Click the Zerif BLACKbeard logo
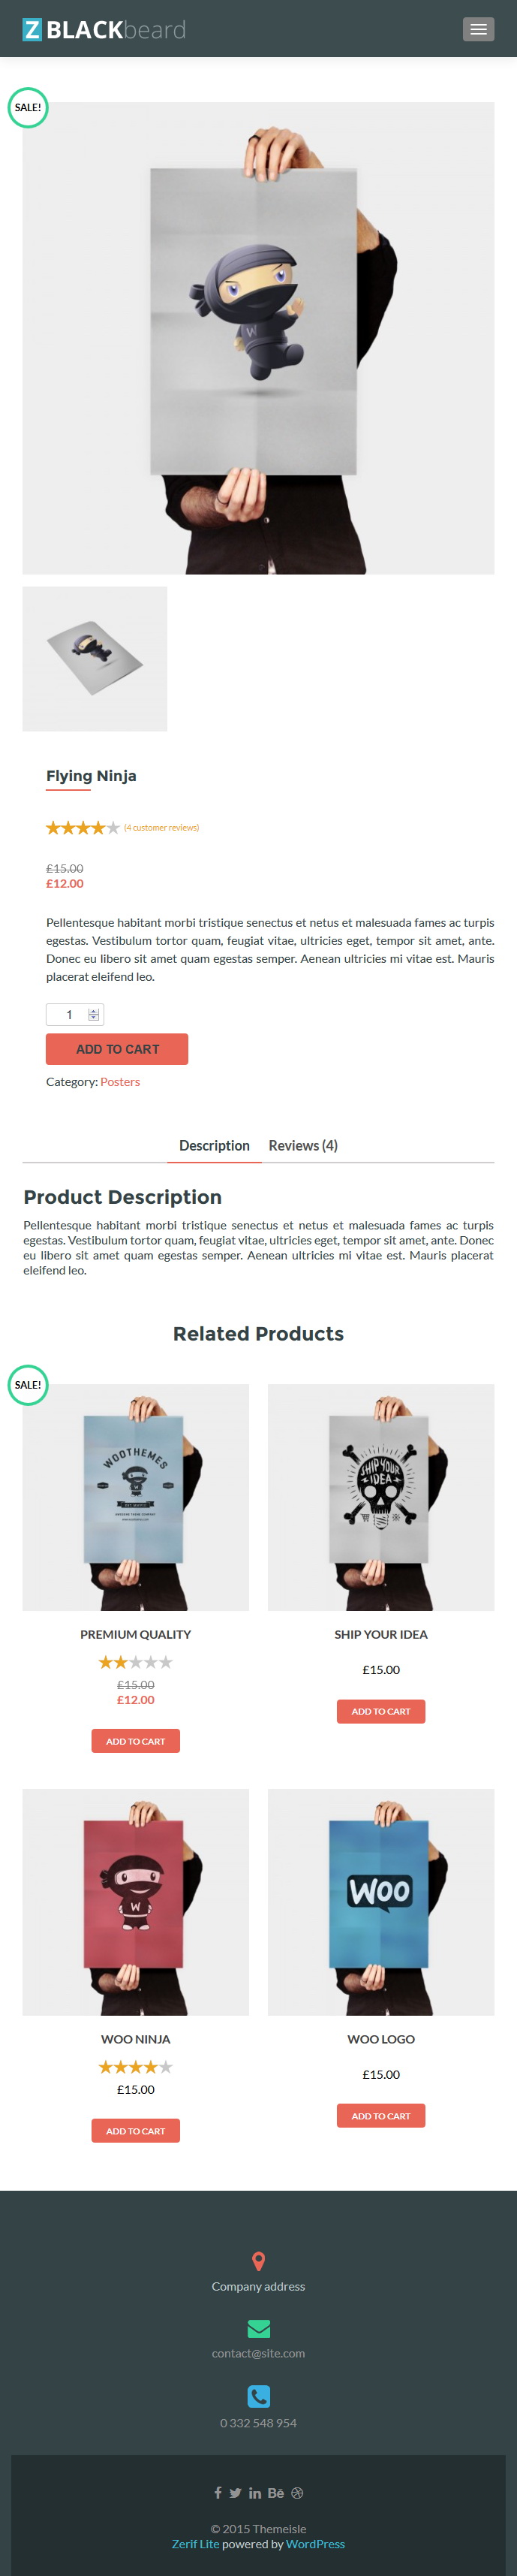 tap(104, 29)
